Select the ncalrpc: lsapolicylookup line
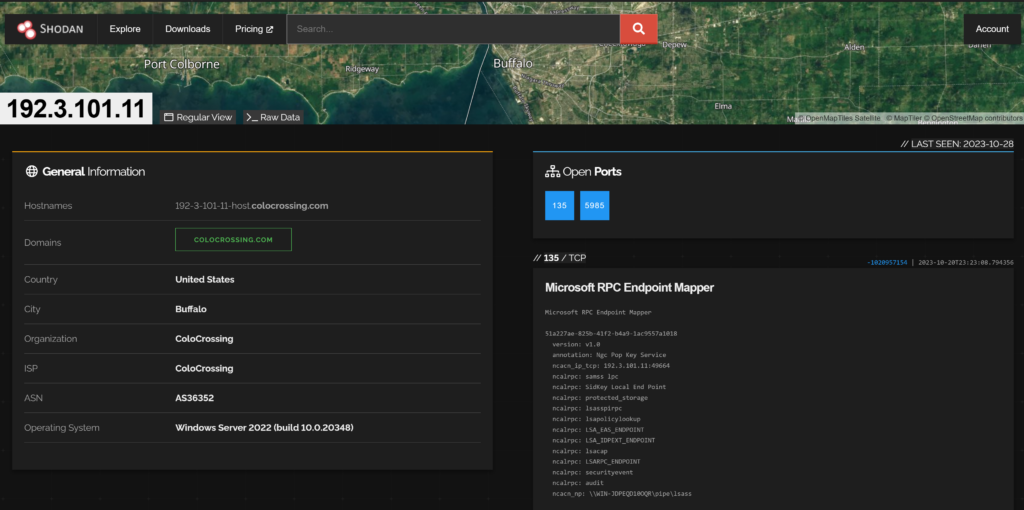 coord(596,419)
